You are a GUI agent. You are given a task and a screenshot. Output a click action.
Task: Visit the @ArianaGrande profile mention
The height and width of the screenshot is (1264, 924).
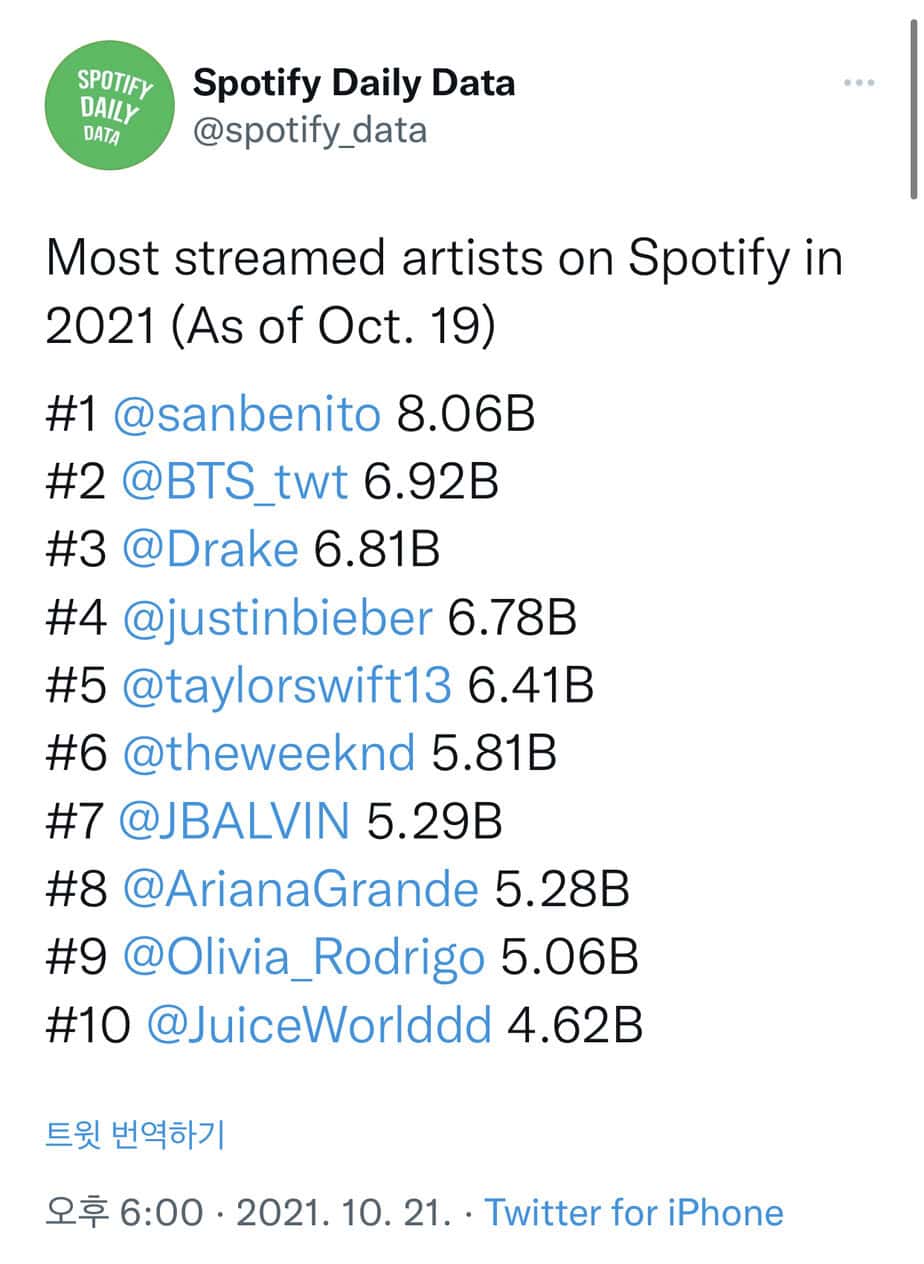click(300, 890)
